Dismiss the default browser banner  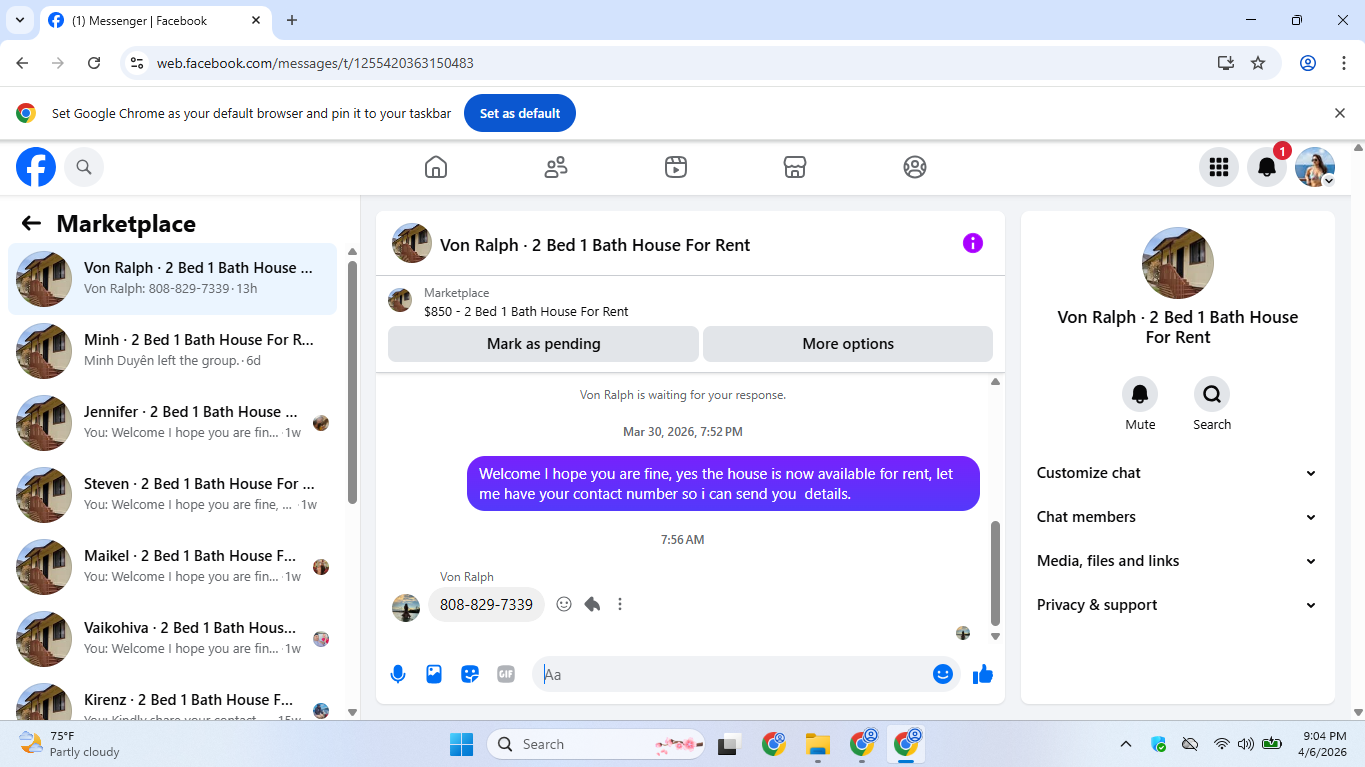1340,113
